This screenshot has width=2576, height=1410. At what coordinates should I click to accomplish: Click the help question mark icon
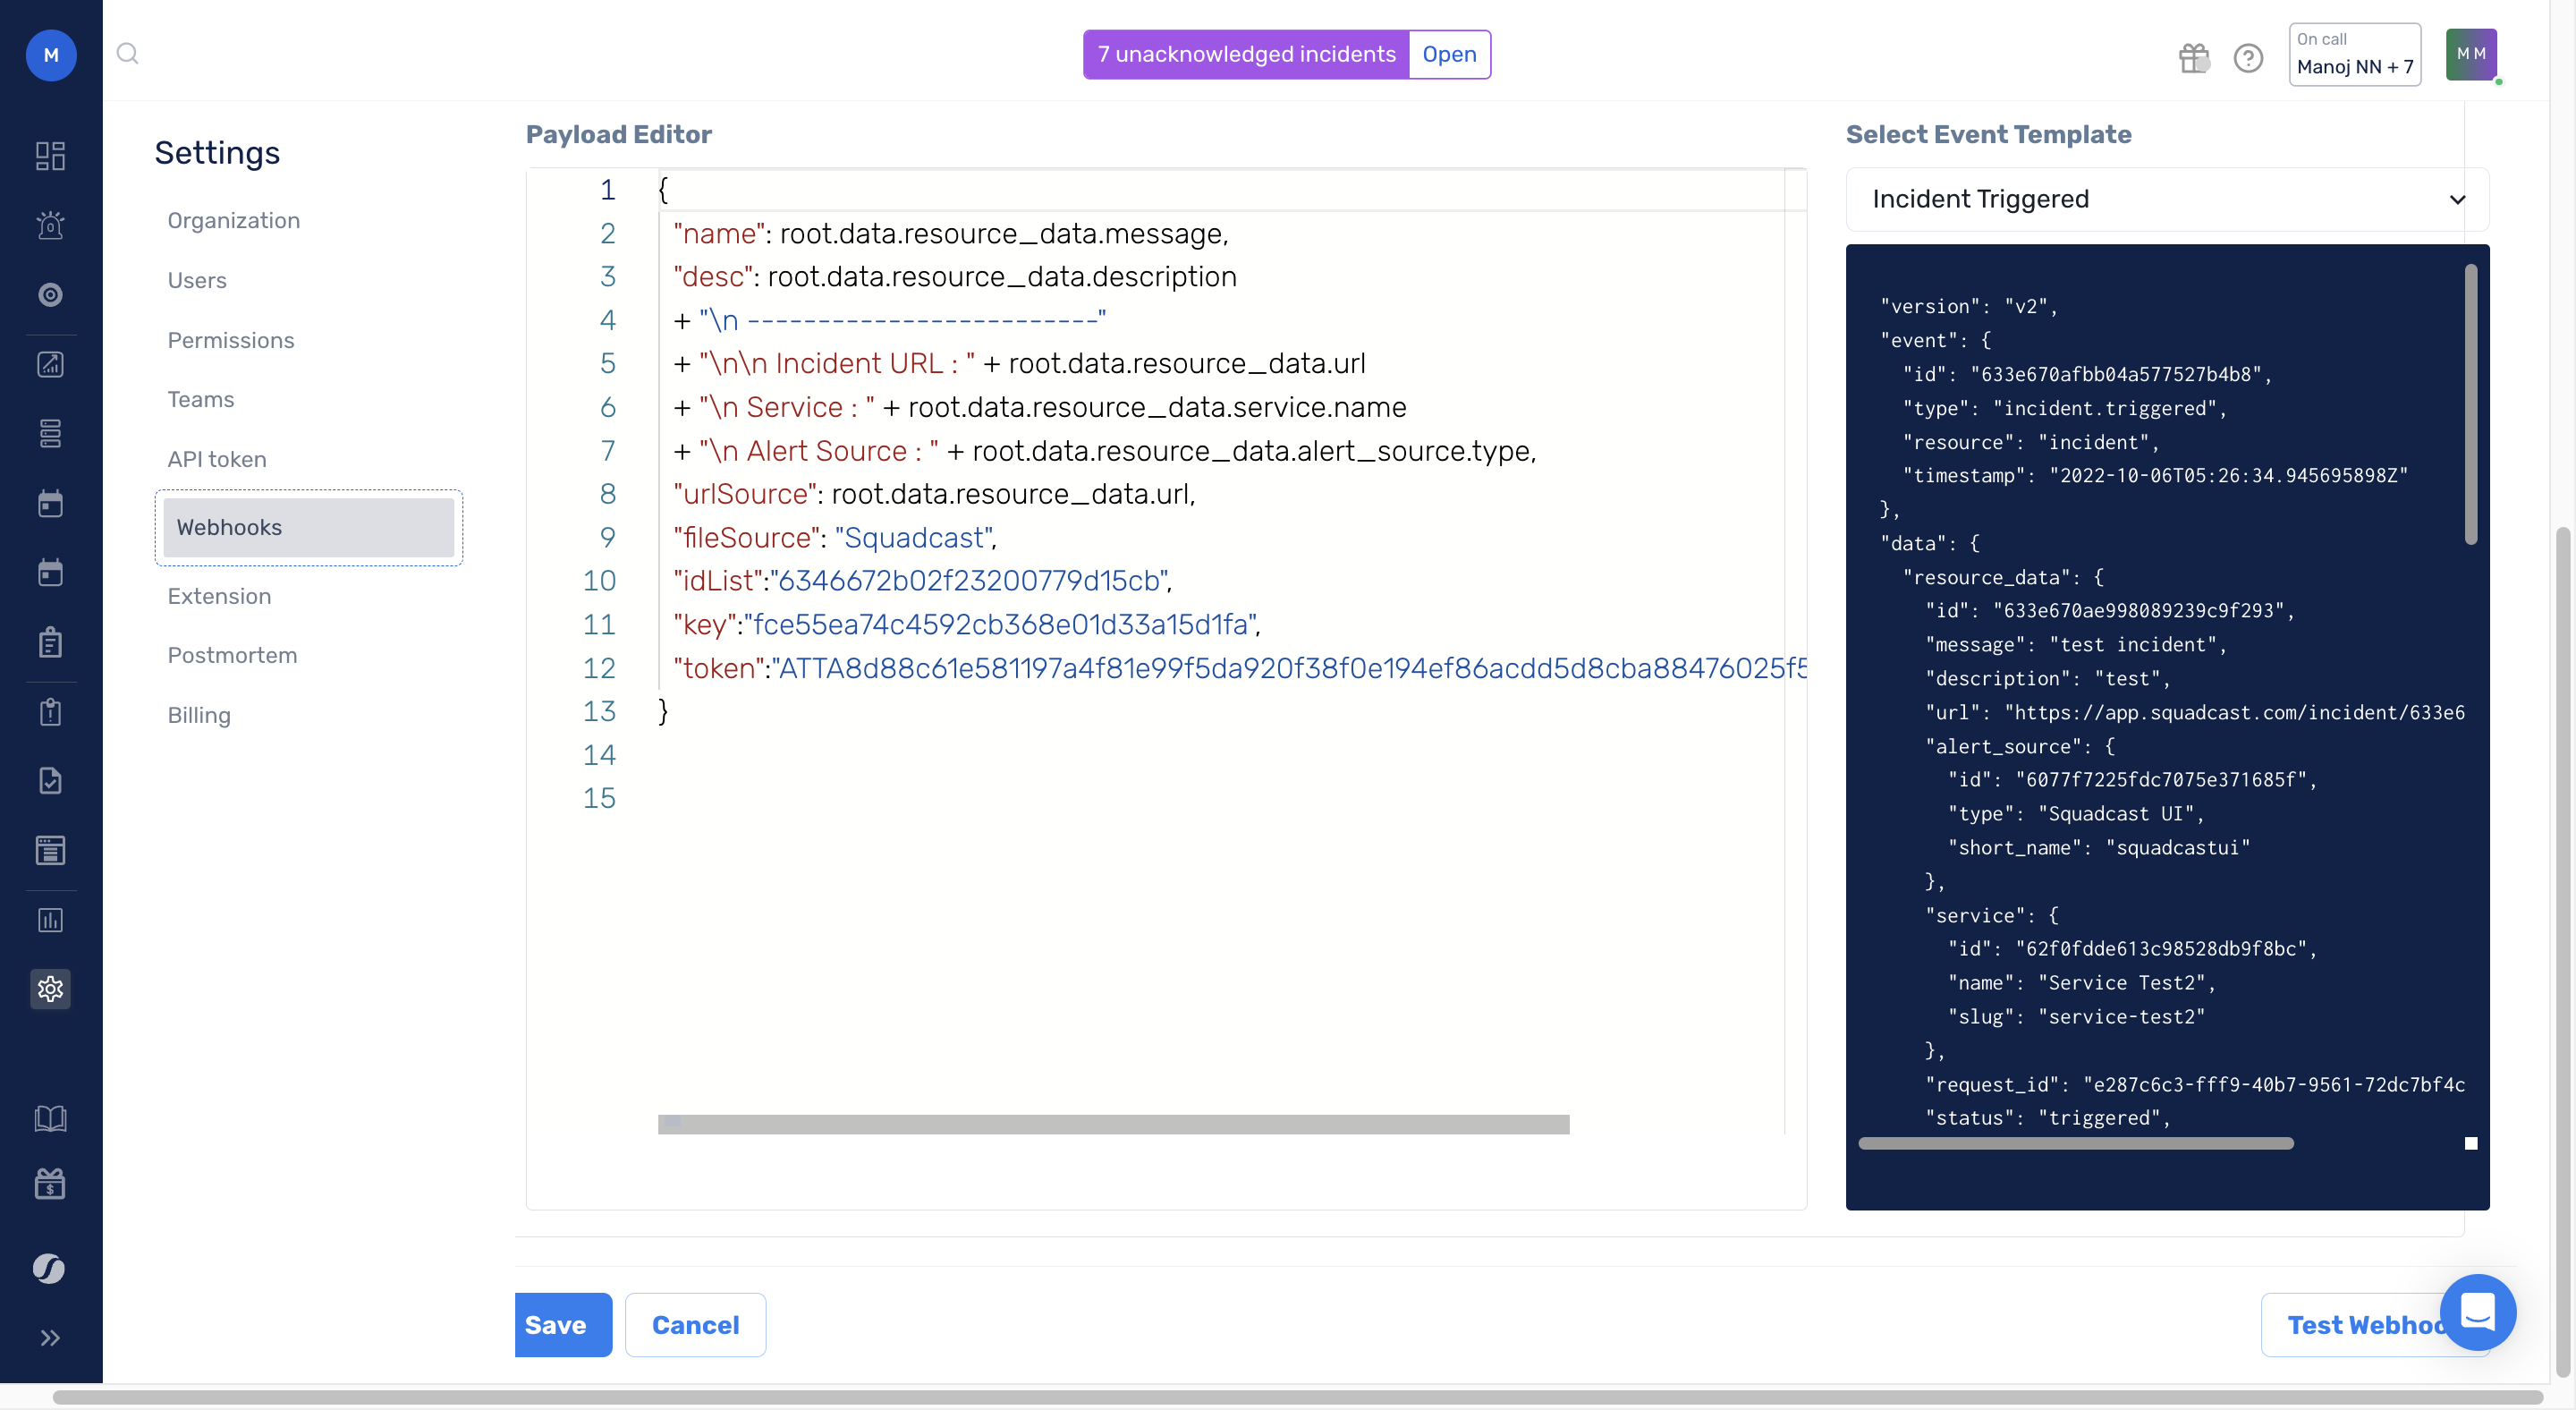click(2248, 58)
